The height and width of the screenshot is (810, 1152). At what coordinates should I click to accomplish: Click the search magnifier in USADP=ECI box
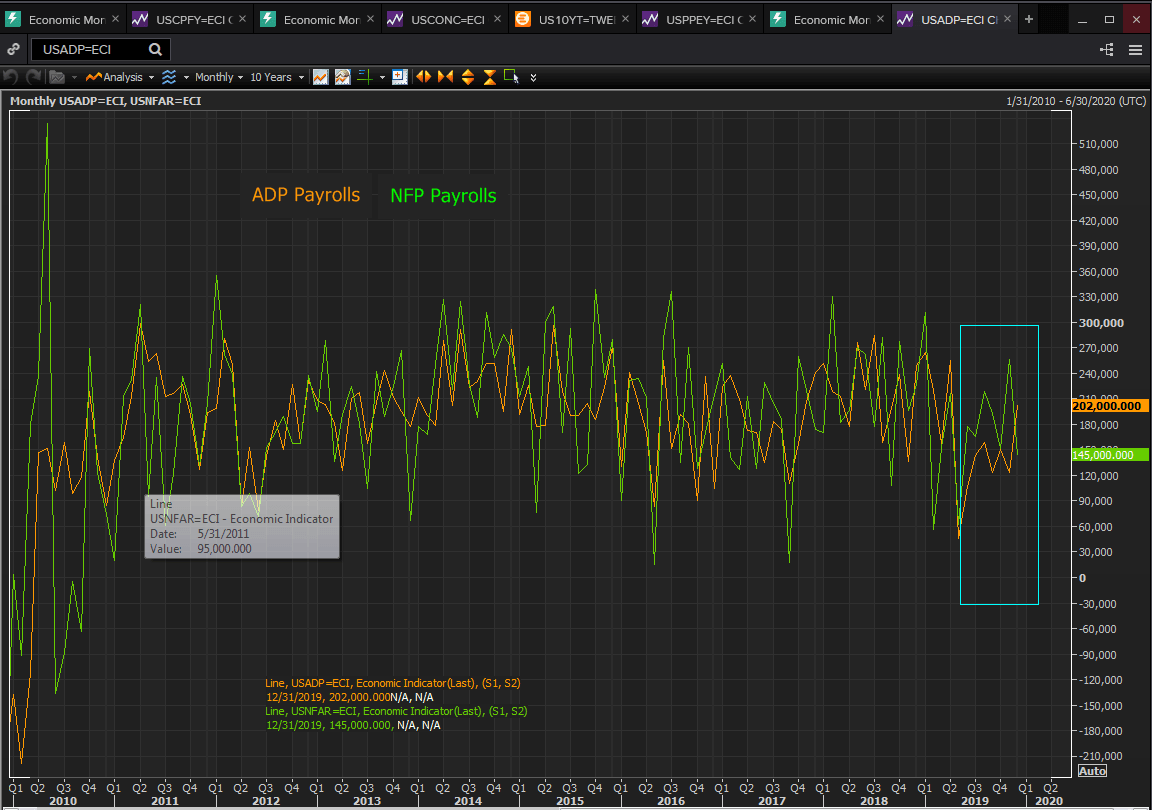tap(156, 49)
